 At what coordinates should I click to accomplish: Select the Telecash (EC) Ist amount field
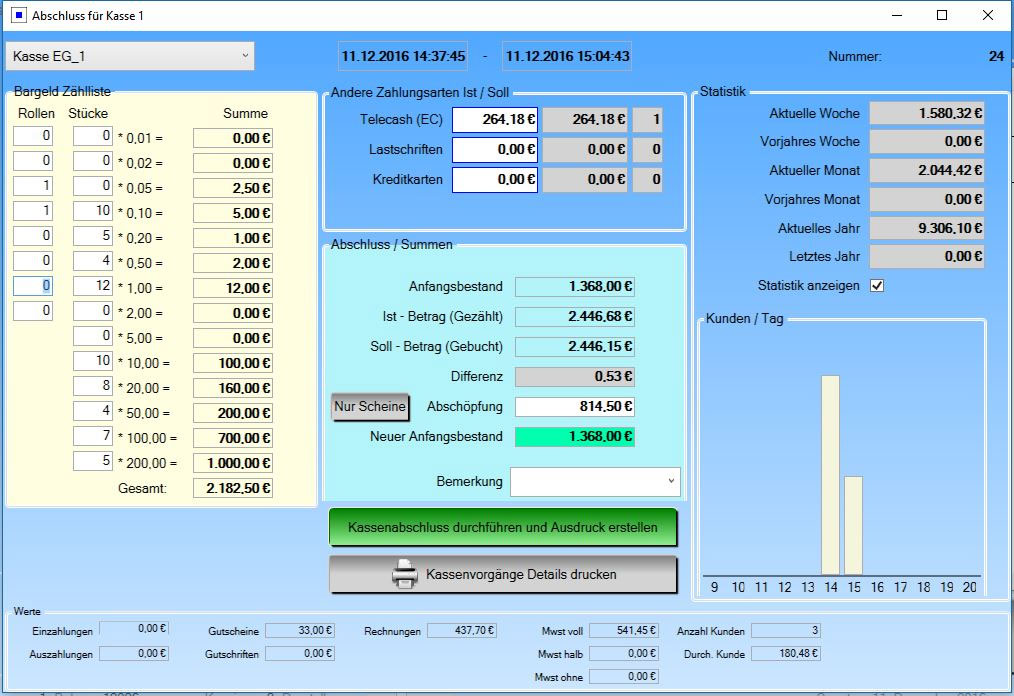coord(495,120)
